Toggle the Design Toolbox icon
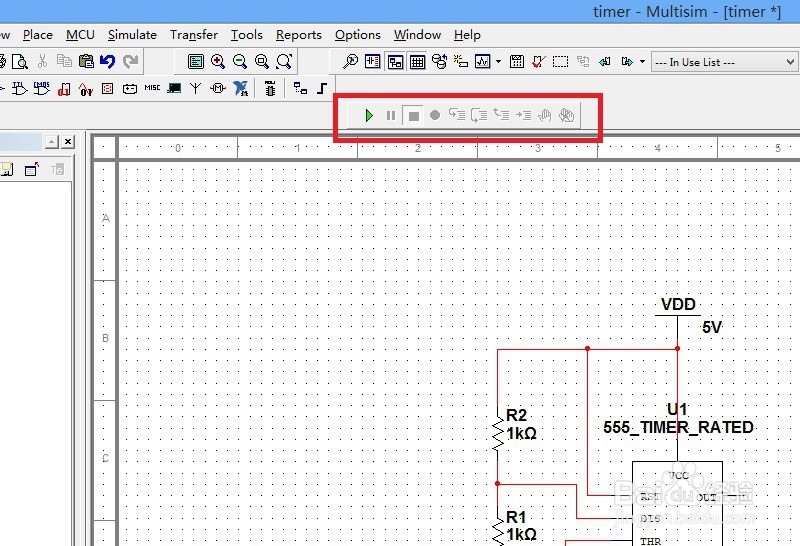This screenshot has height=546, width=800. click(x=395, y=62)
